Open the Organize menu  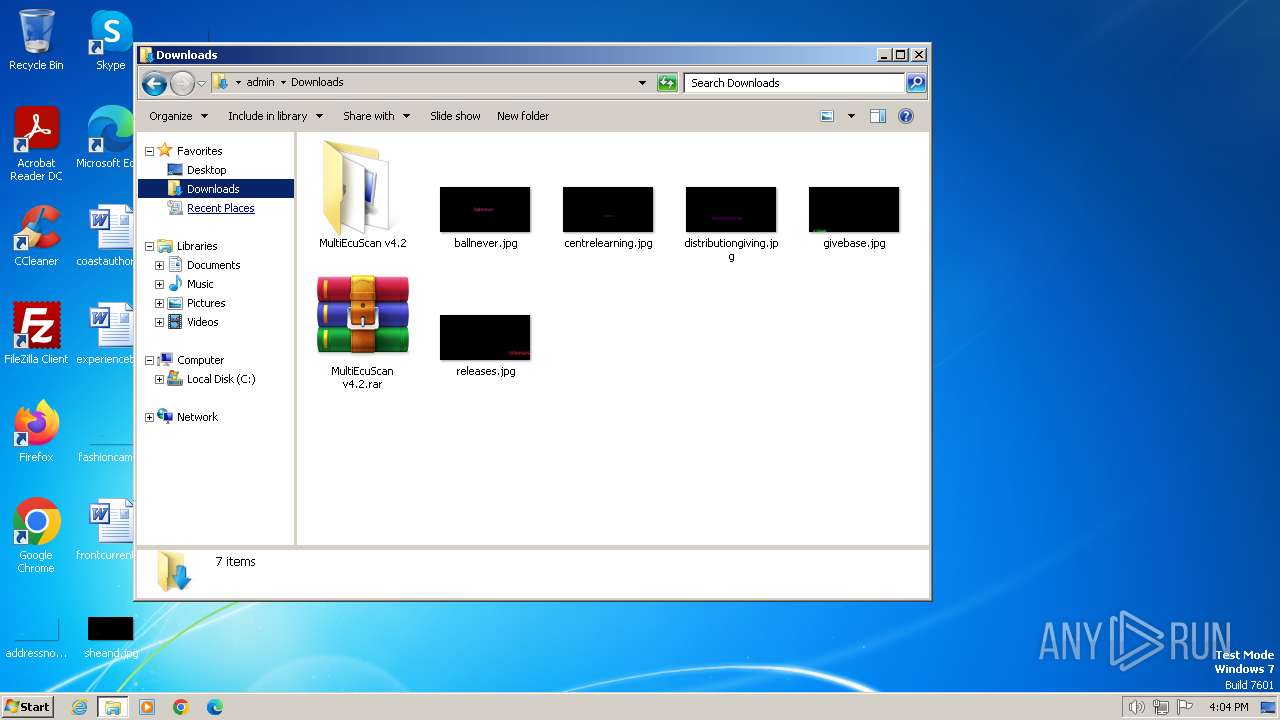(179, 116)
